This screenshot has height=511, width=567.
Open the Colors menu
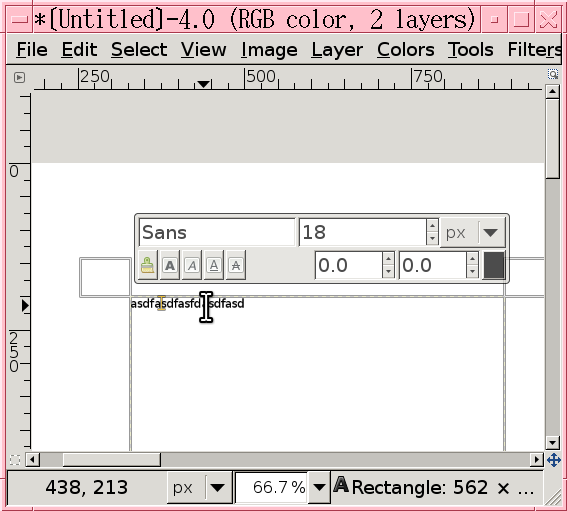(x=405, y=49)
